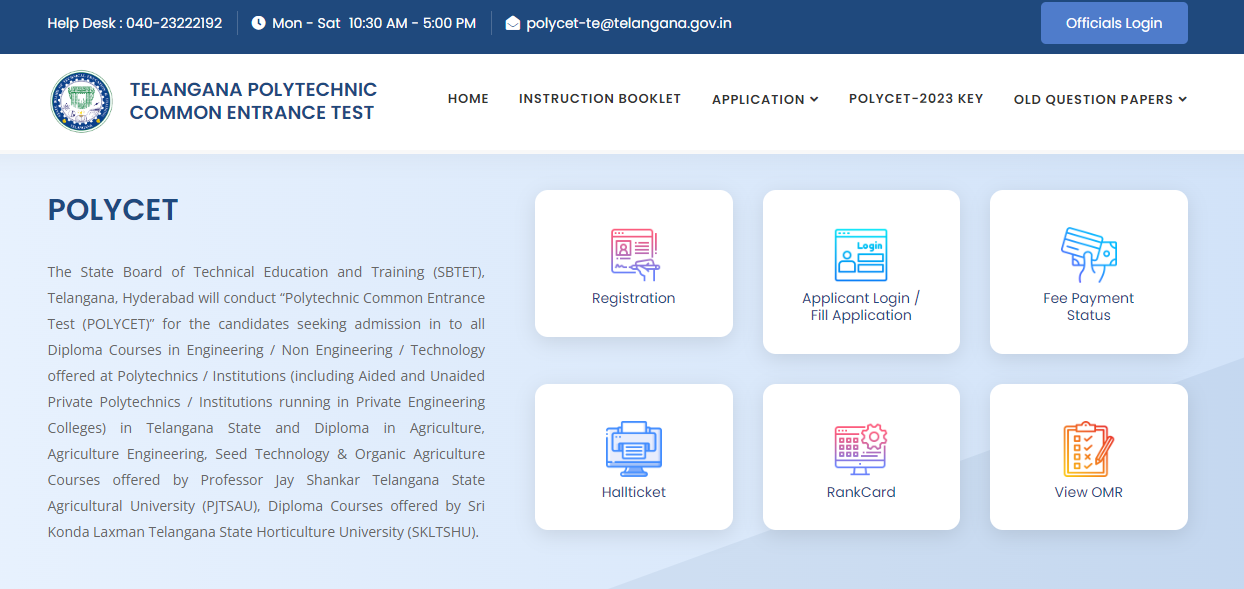Click the Fee Payment card icon

point(1088,255)
